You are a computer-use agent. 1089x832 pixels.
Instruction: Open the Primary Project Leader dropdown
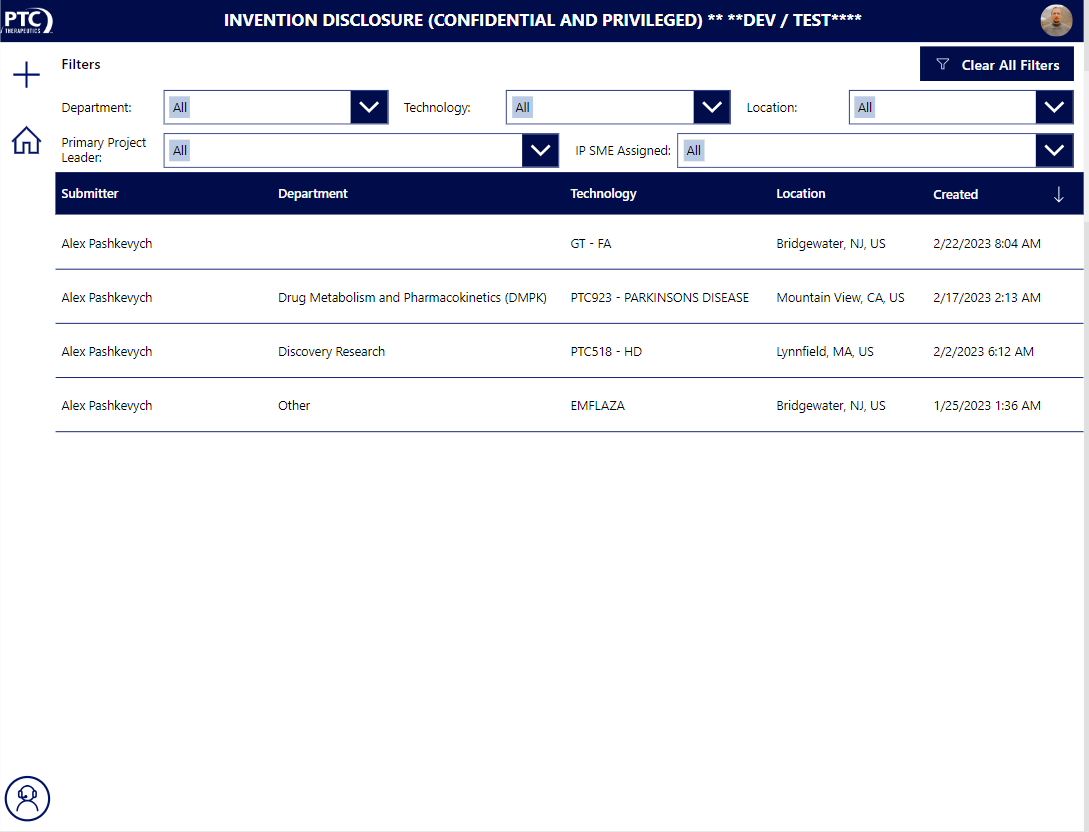point(540,150)
